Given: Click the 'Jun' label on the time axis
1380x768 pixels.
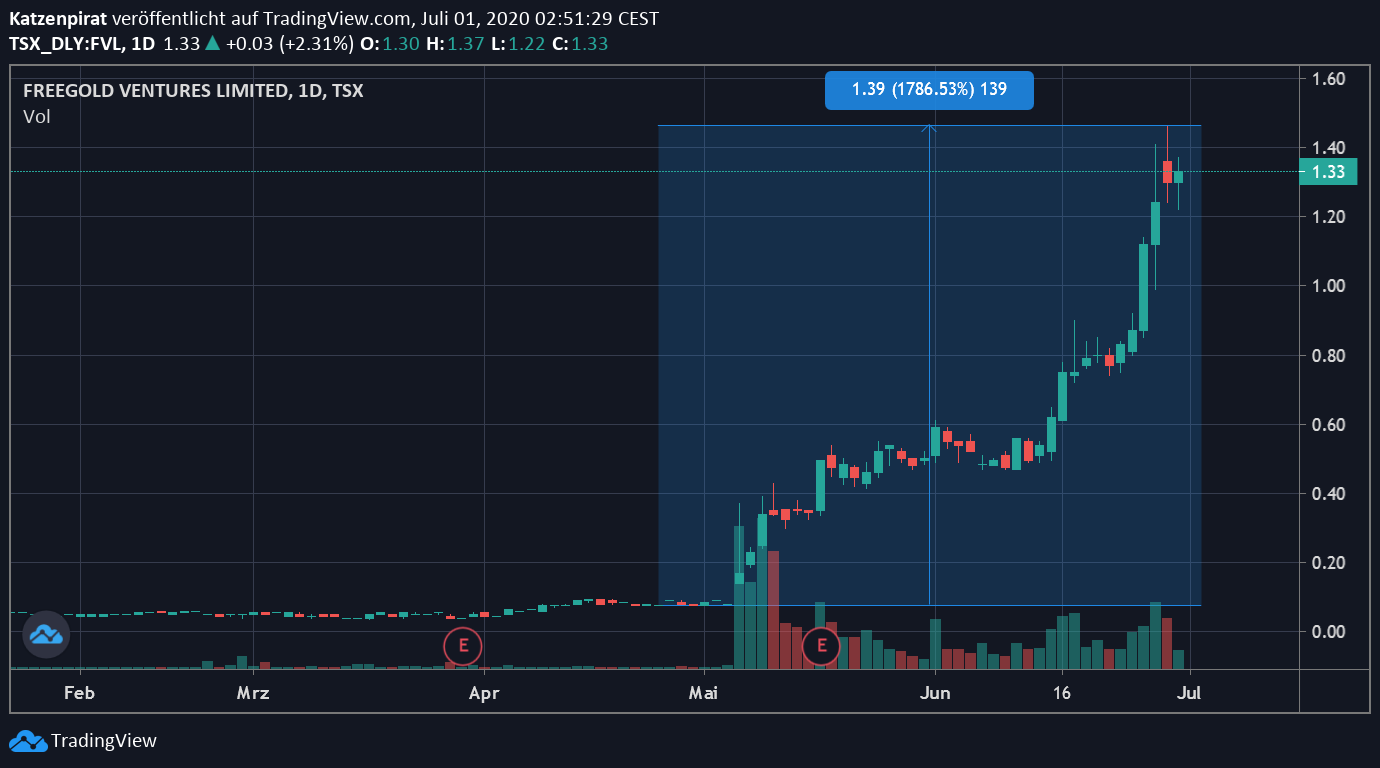Looking at the screenshot, I should click(x=934, y=692).
